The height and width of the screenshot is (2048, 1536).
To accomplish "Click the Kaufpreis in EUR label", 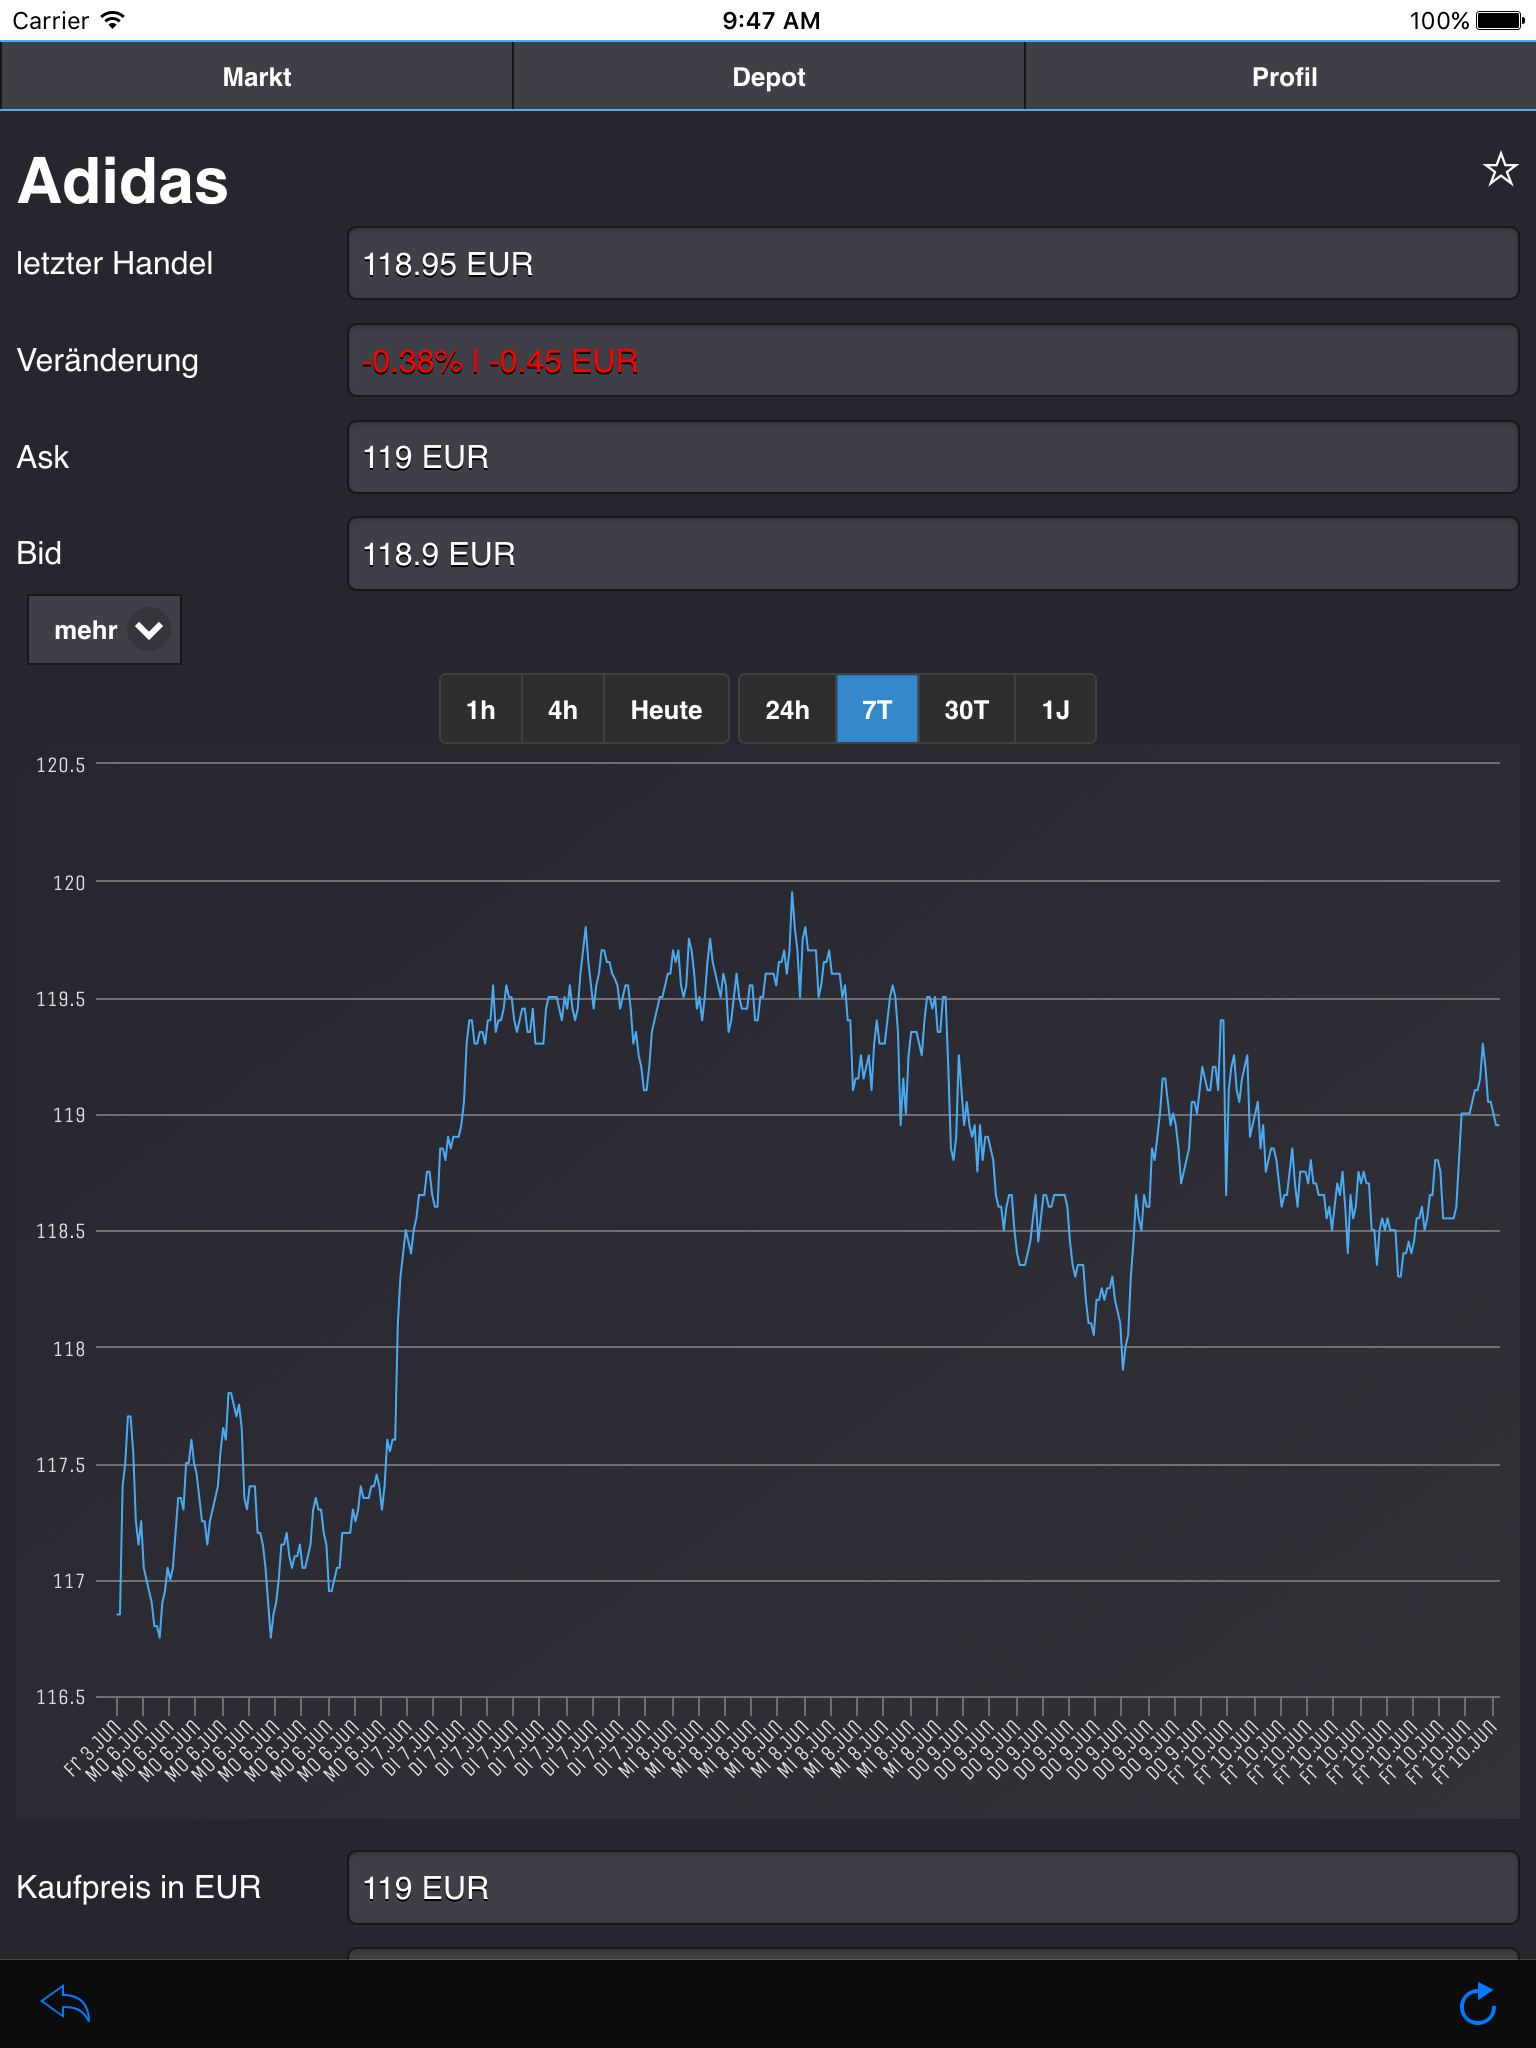I will click(139, 1887).
